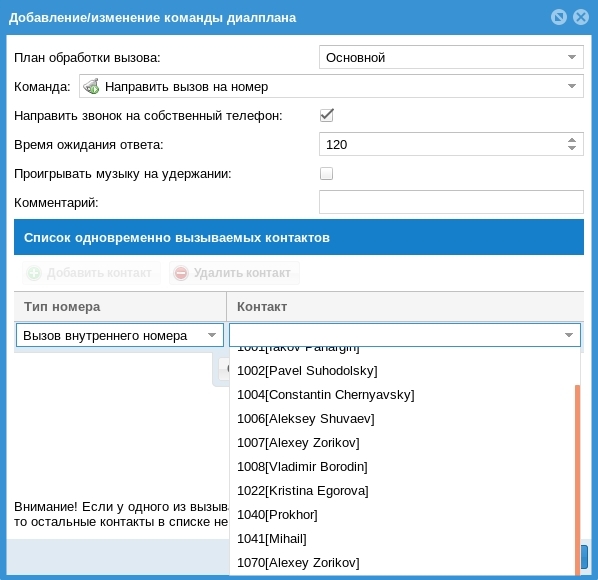
Task: Click the green plus add-contact icon
Action: 34,273
